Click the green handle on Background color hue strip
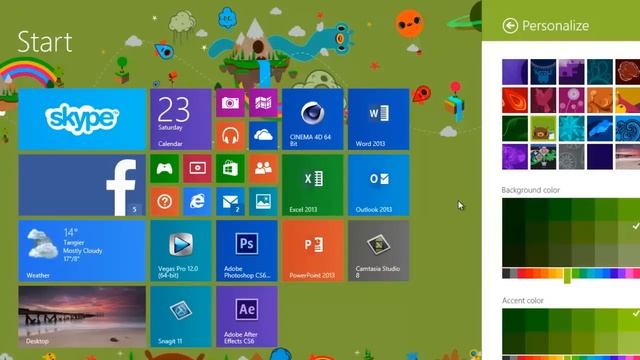The image size is (640, 360). [567, 276]
